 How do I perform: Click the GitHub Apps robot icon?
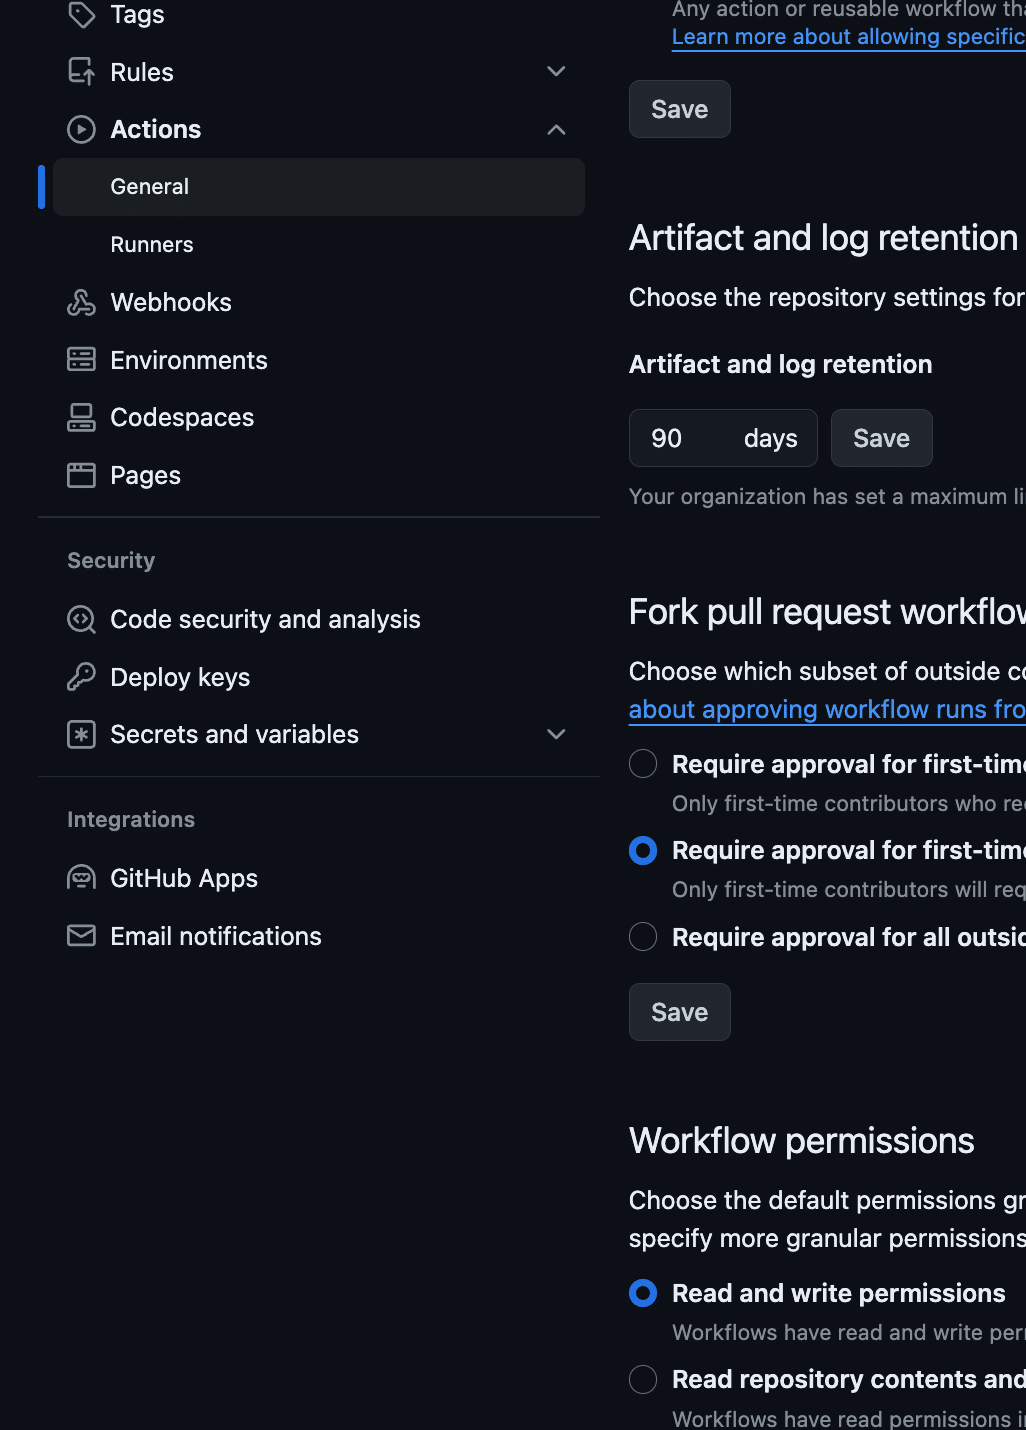pos(81,878)
